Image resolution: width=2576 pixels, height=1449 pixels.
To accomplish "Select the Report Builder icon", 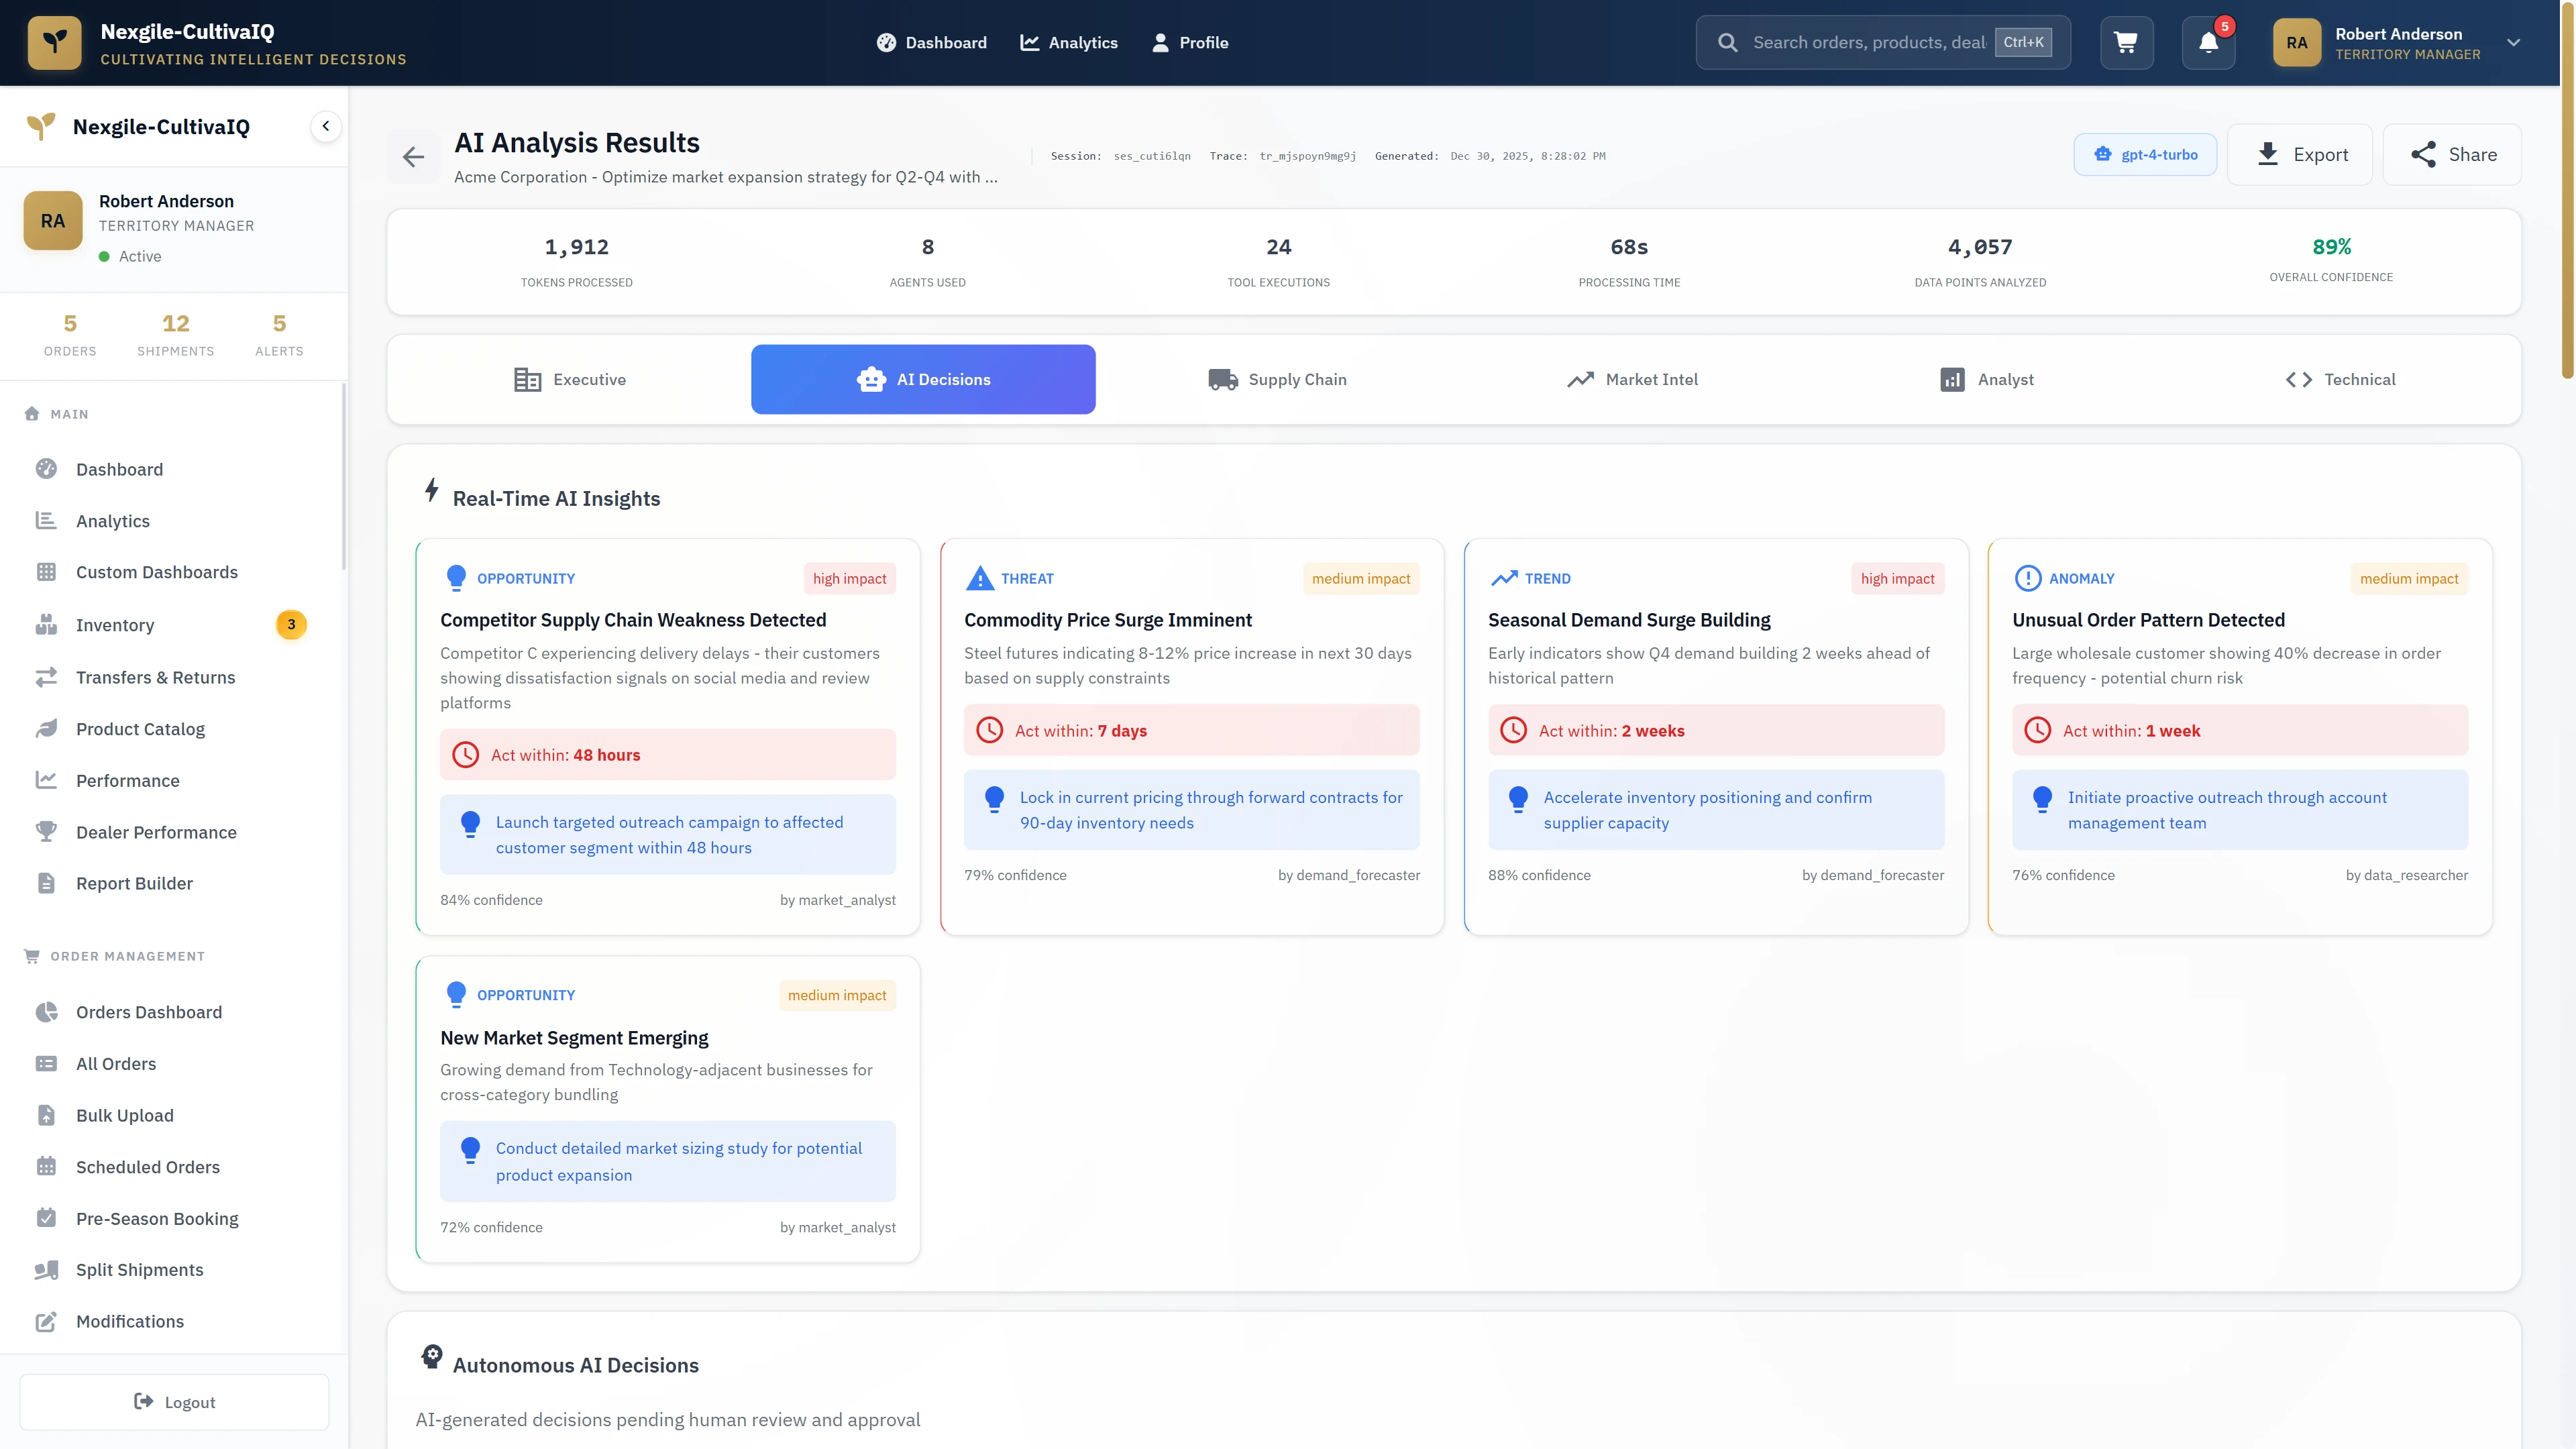I will point(47,883).
